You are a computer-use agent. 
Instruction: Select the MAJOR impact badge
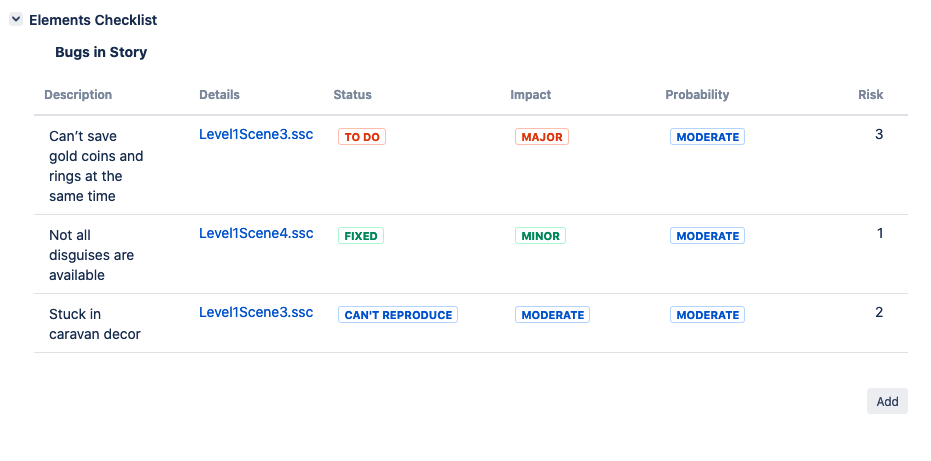coord(542,137)
